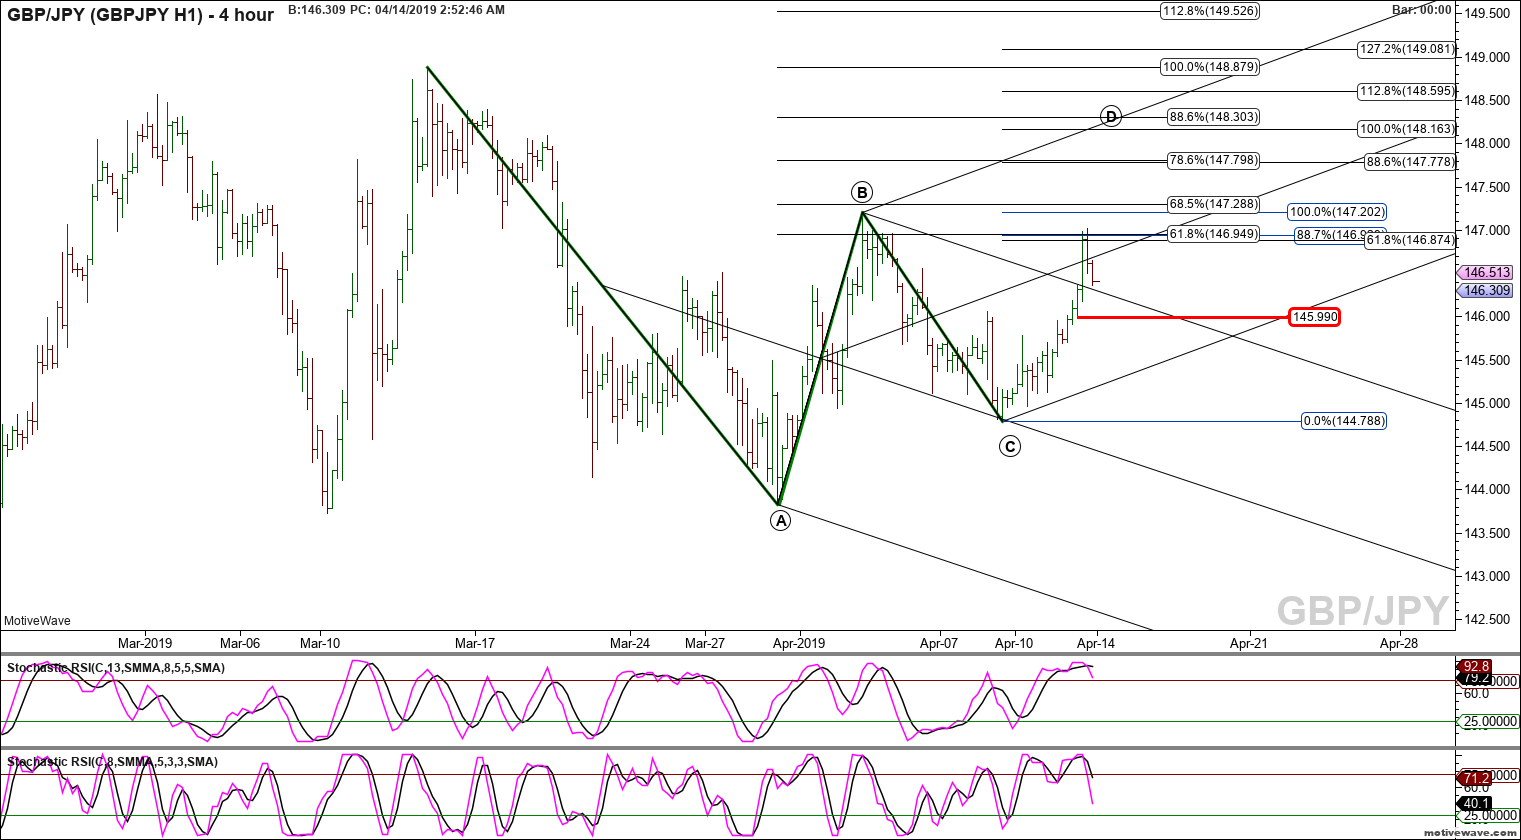Image resolution: width=1521 pixels, height=840 pixels.
Task: Click the chart title GBP/JPY (GBPJPY H1) - 4 hour
Action: point(140,14)
